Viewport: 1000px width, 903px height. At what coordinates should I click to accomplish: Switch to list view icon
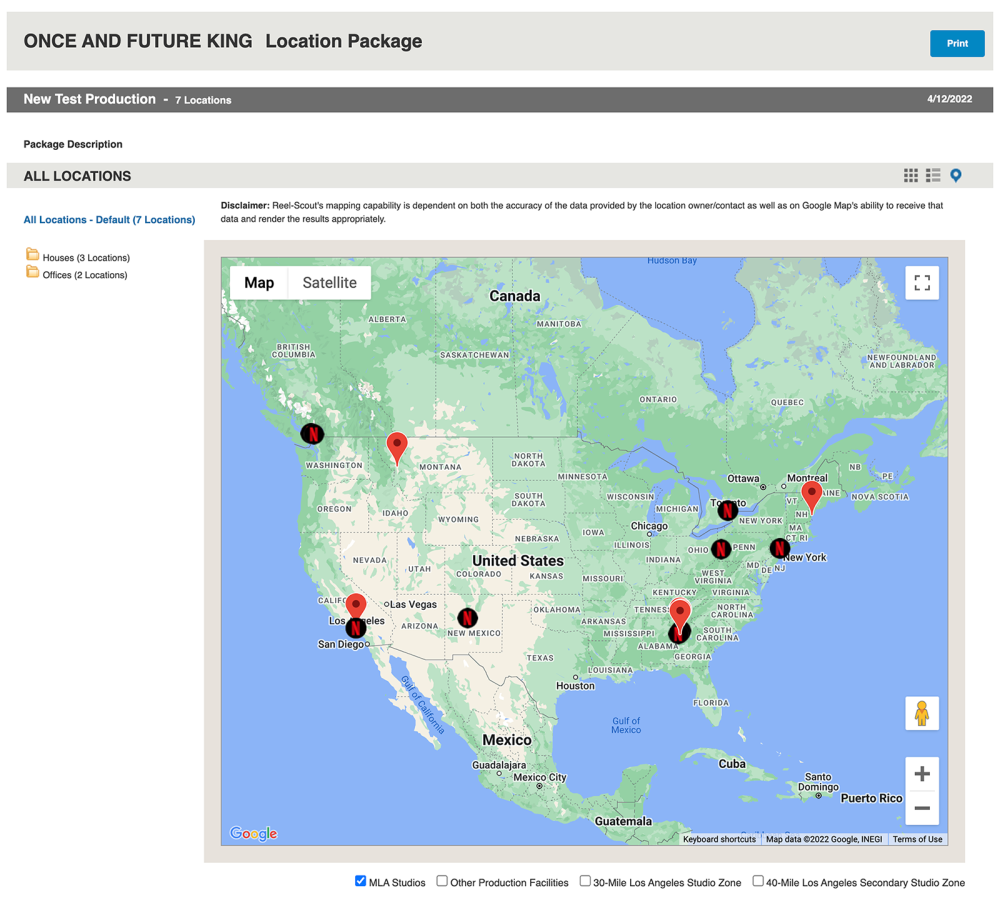pos(933,175)
